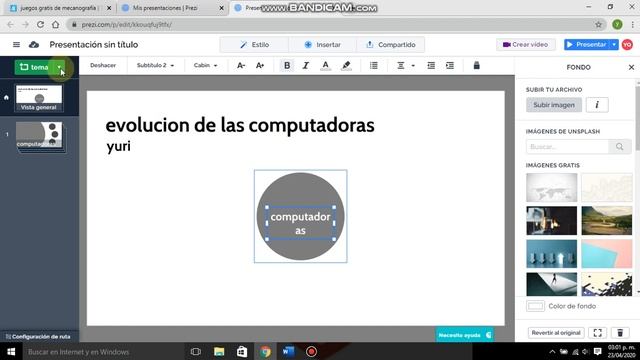Select the blue arrows background image
640x360 pixels.
click(551, 254)
